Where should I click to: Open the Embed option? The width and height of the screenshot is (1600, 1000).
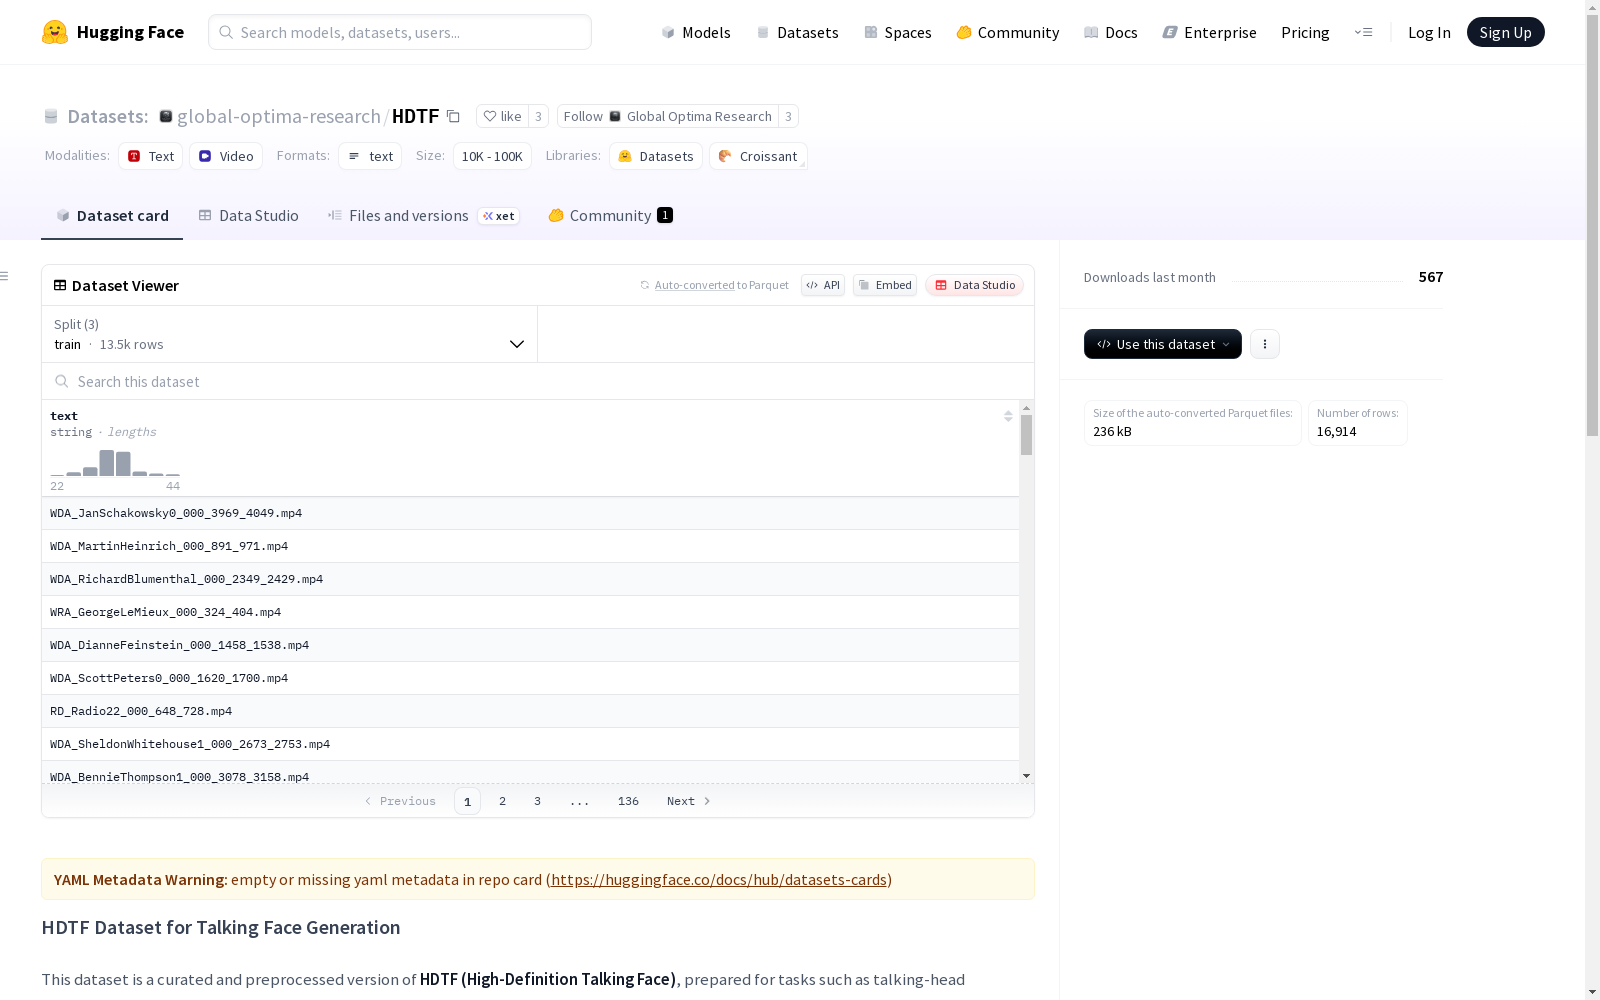[885, 285]
